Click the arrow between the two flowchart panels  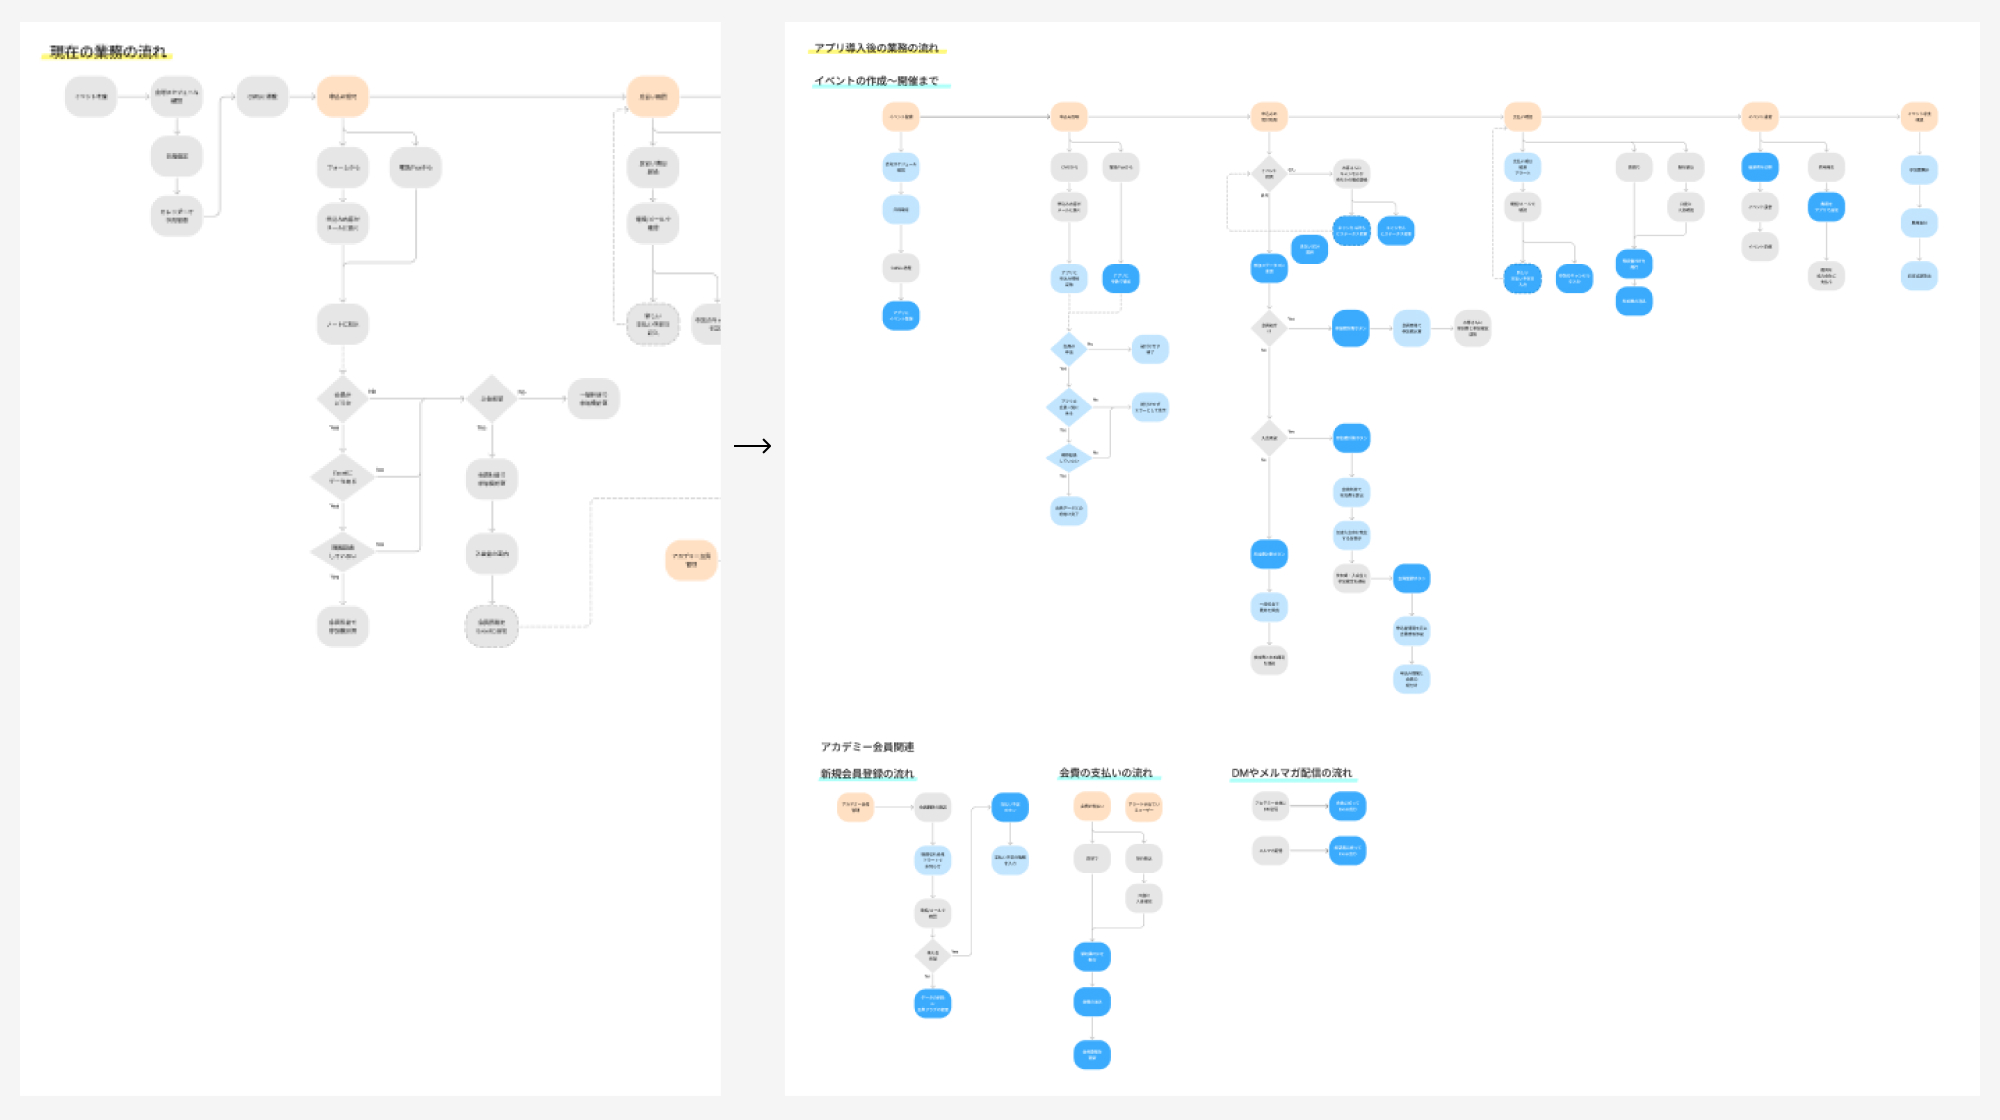coord(752,446)
